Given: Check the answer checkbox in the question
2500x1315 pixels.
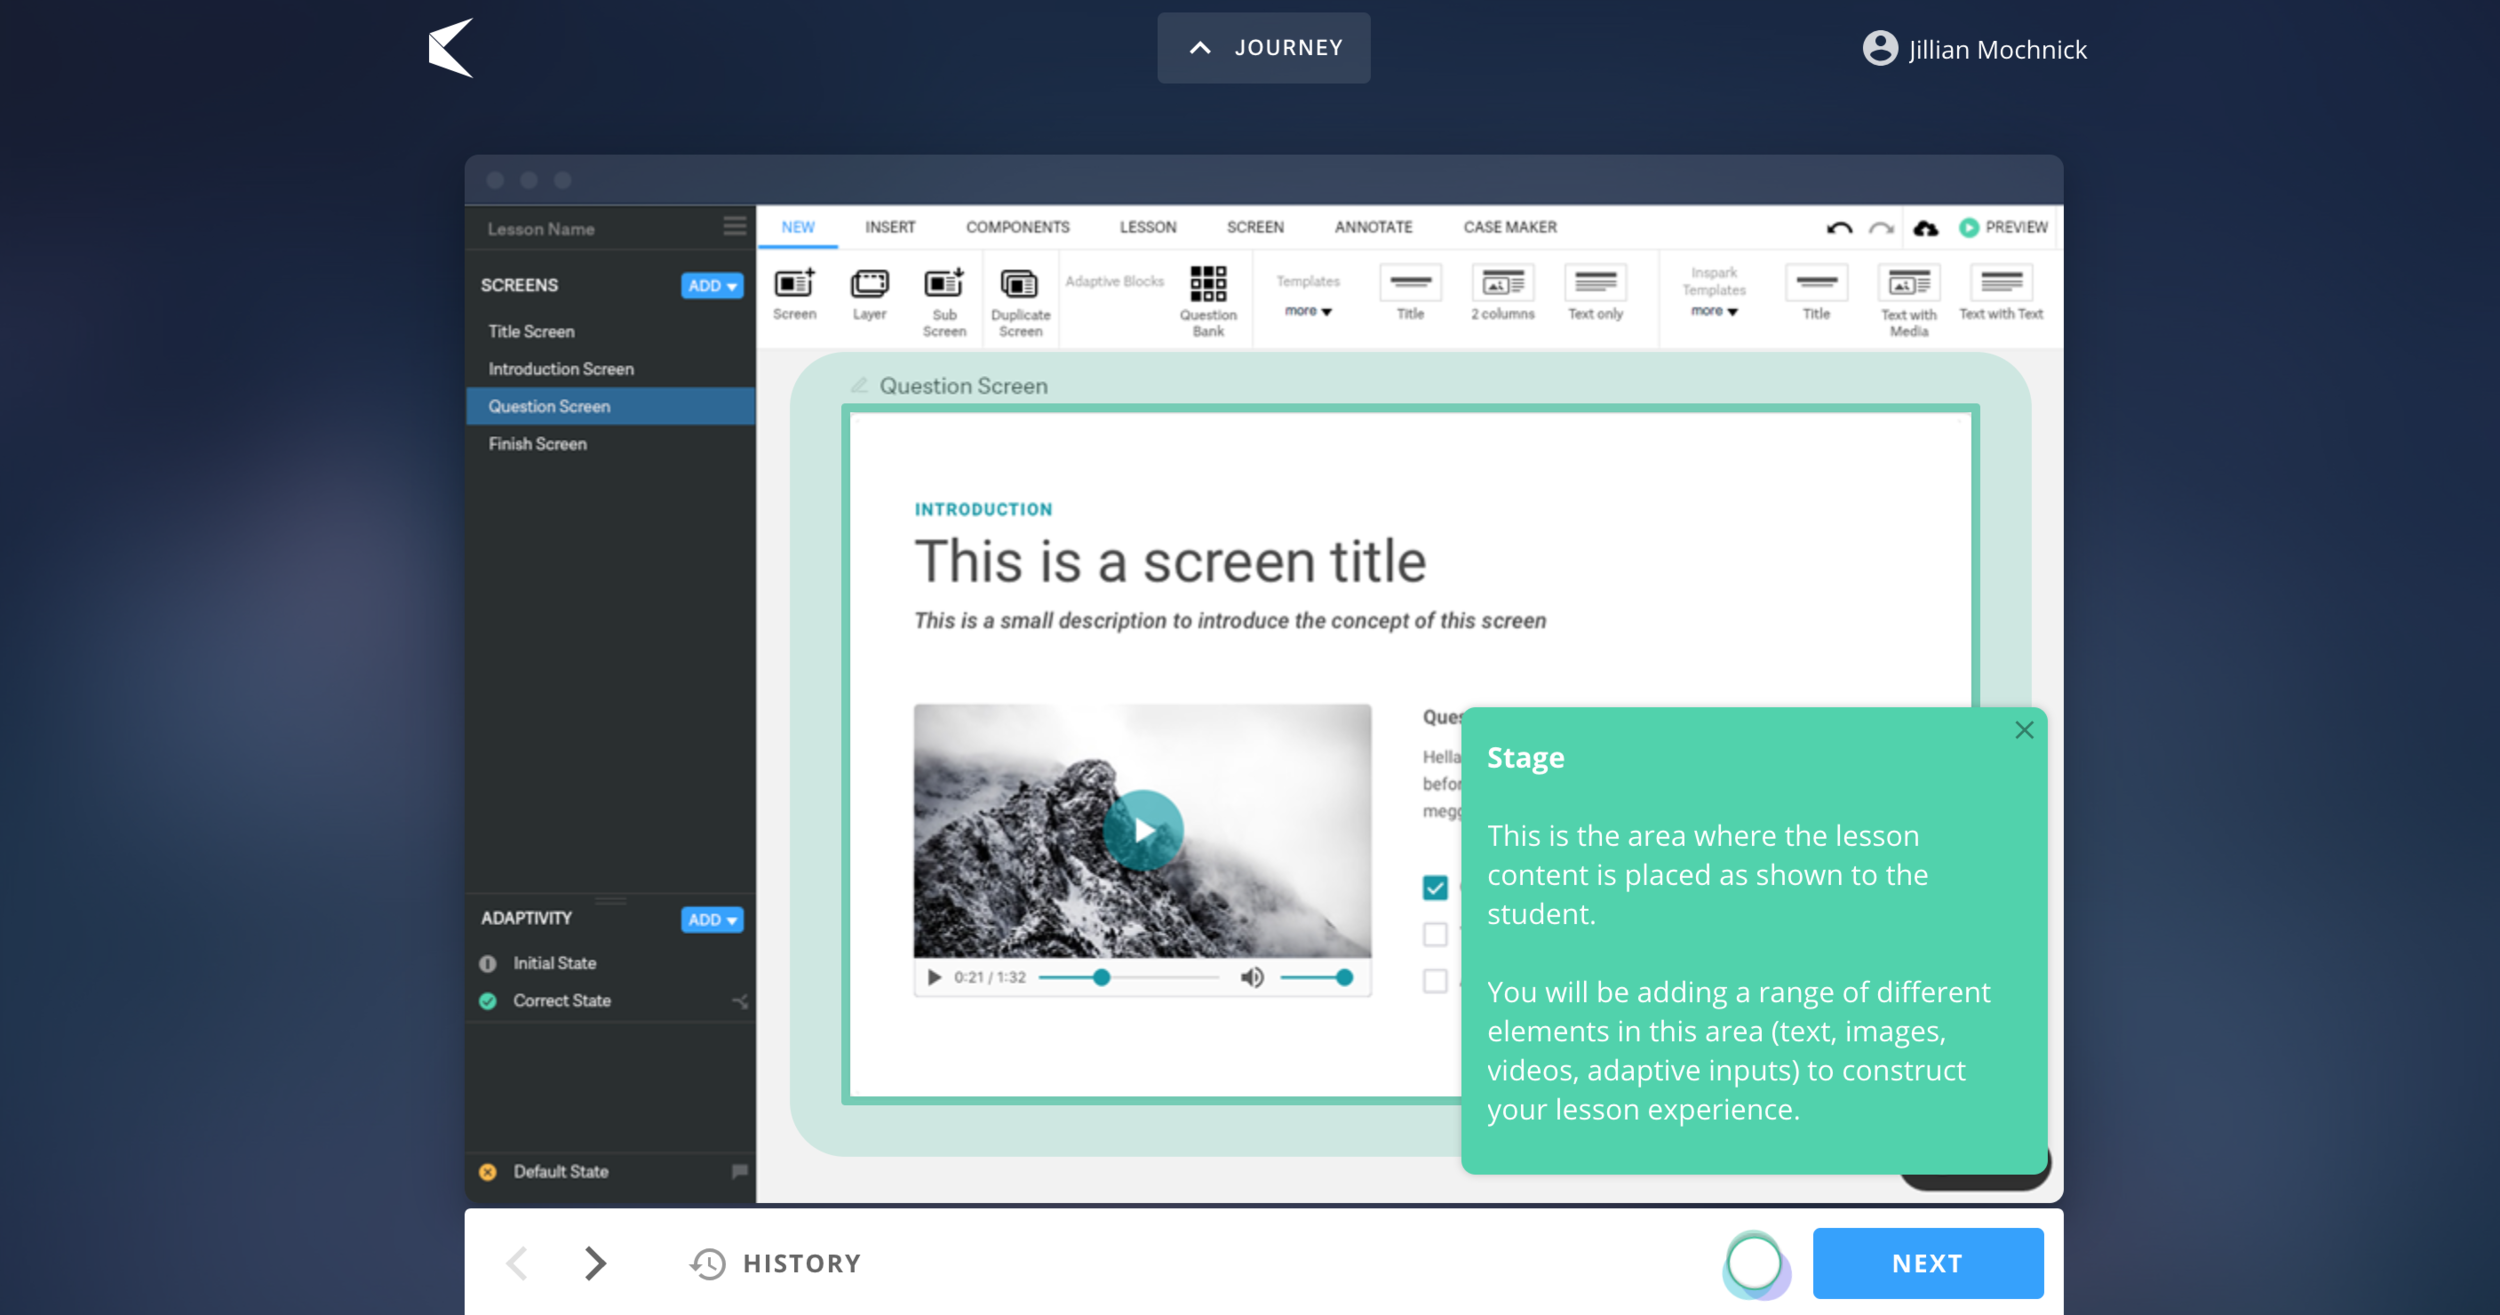Looking at the screenshot, I should (1436, 887).
